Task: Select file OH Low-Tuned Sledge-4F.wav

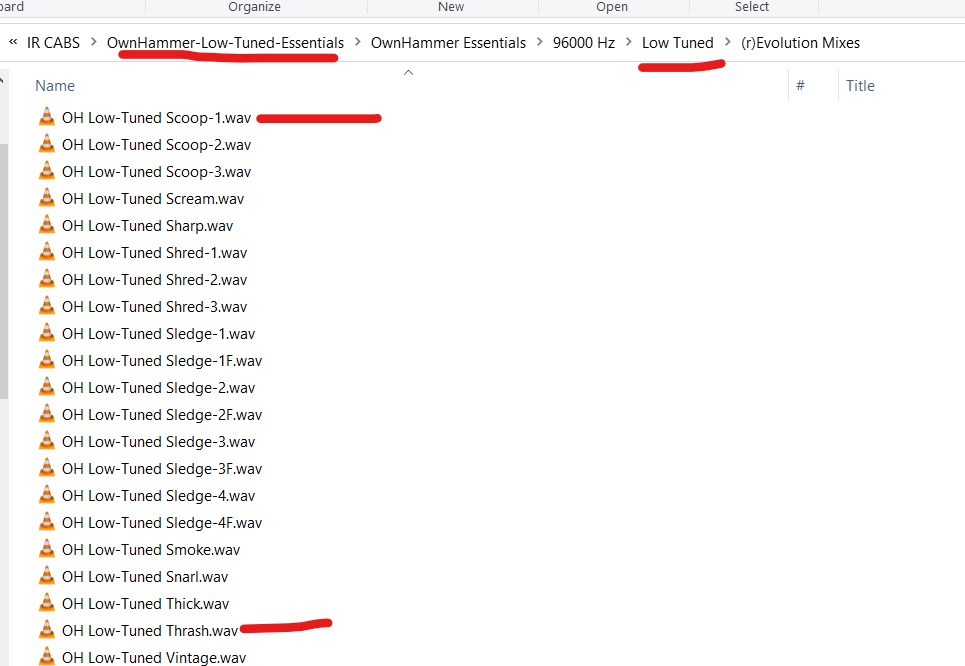Action: pyautogui.click(x=162, y=523)
